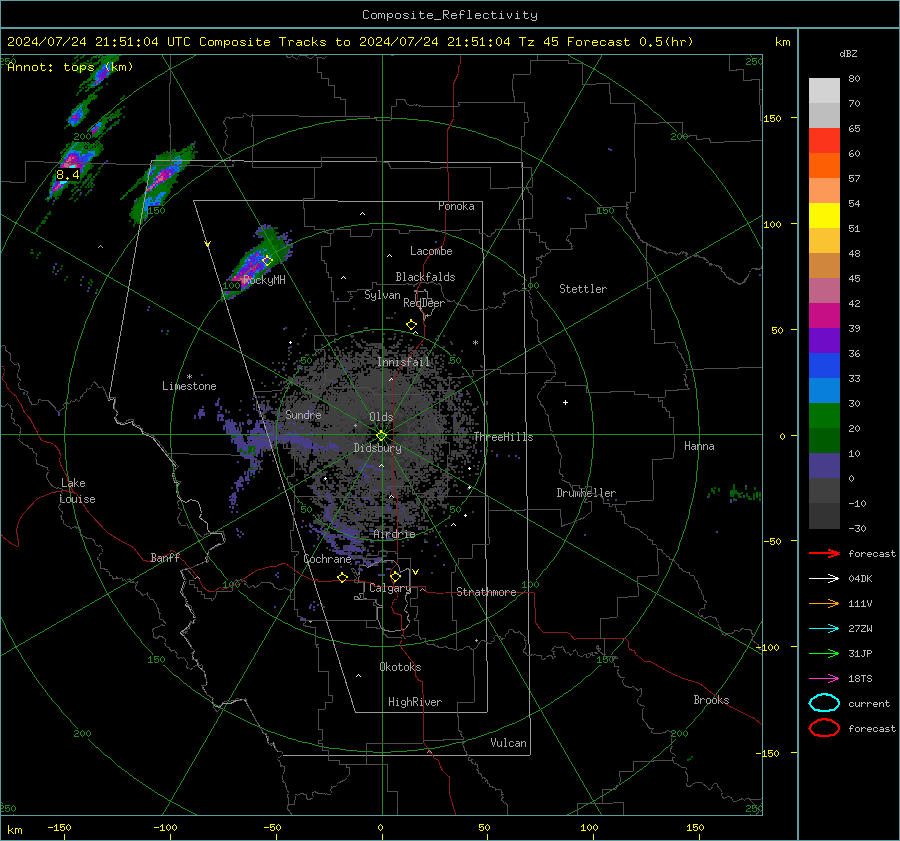Click the yellow 51-54 dBZ color swatch

(x=824, y=215)
